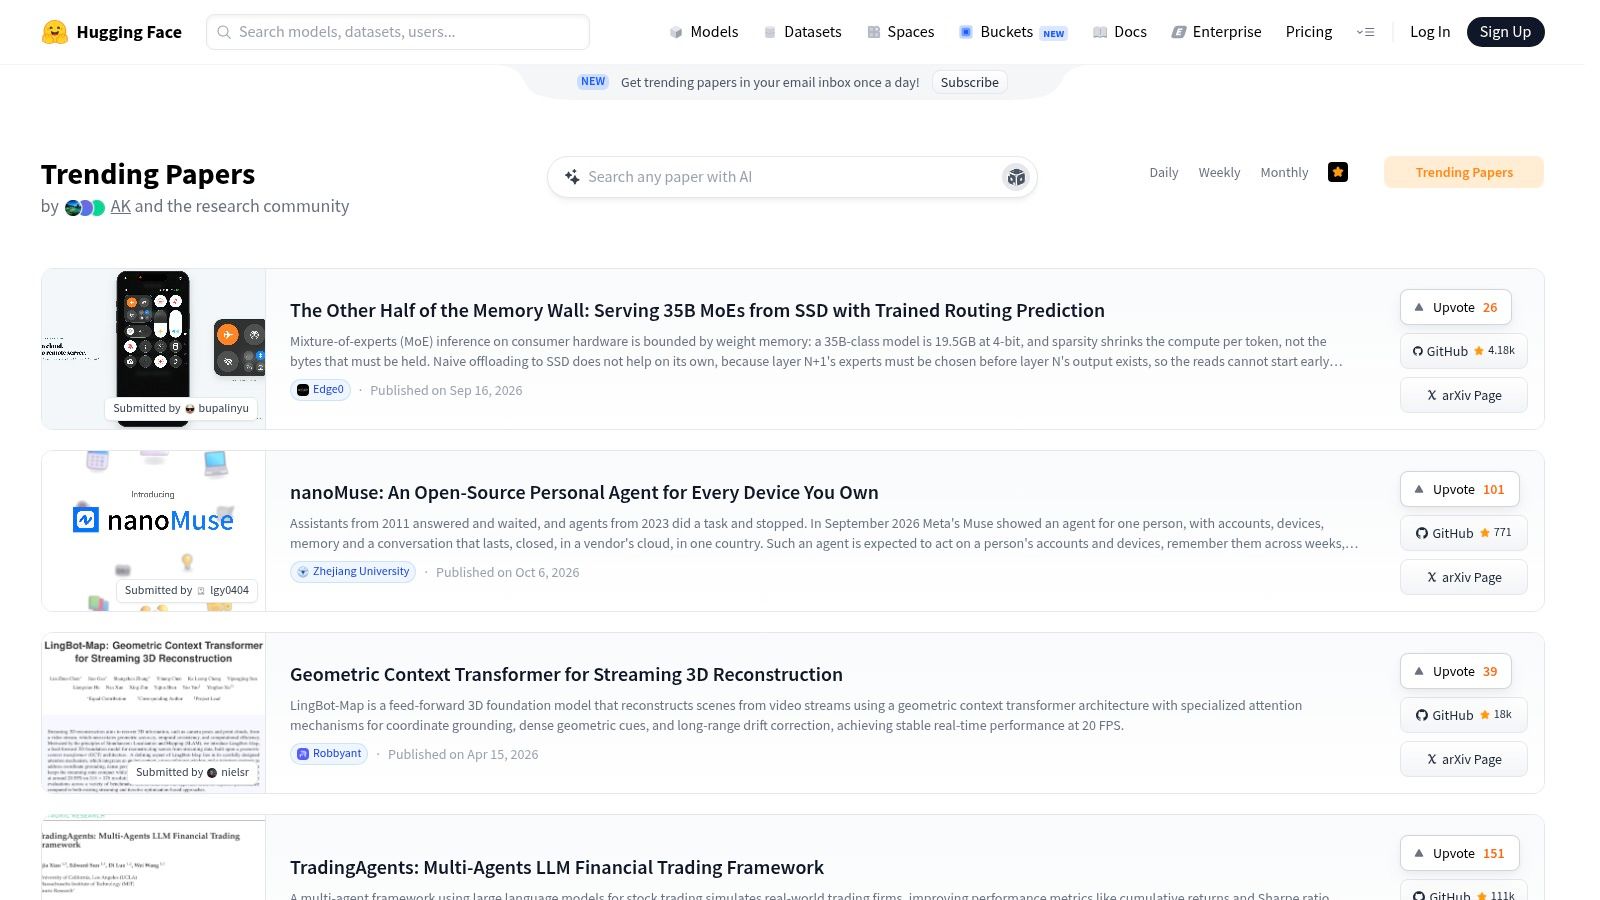Open the Zhejiang University tag

(x=353, y=572)
